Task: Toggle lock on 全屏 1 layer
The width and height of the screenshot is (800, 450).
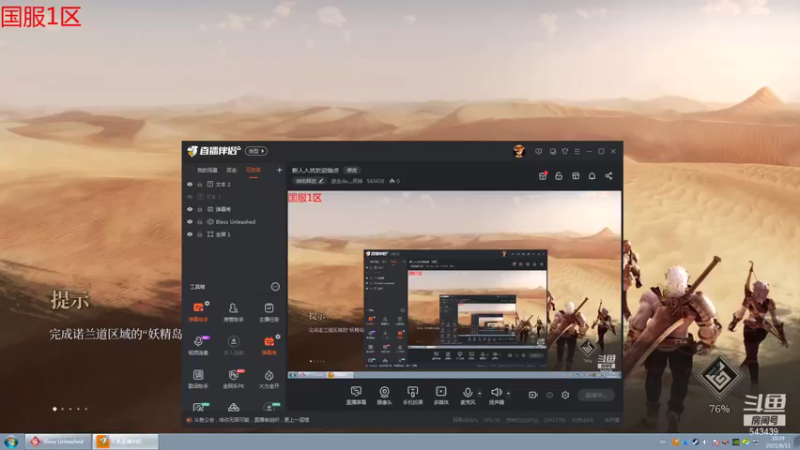Action: tap(200, 234)
